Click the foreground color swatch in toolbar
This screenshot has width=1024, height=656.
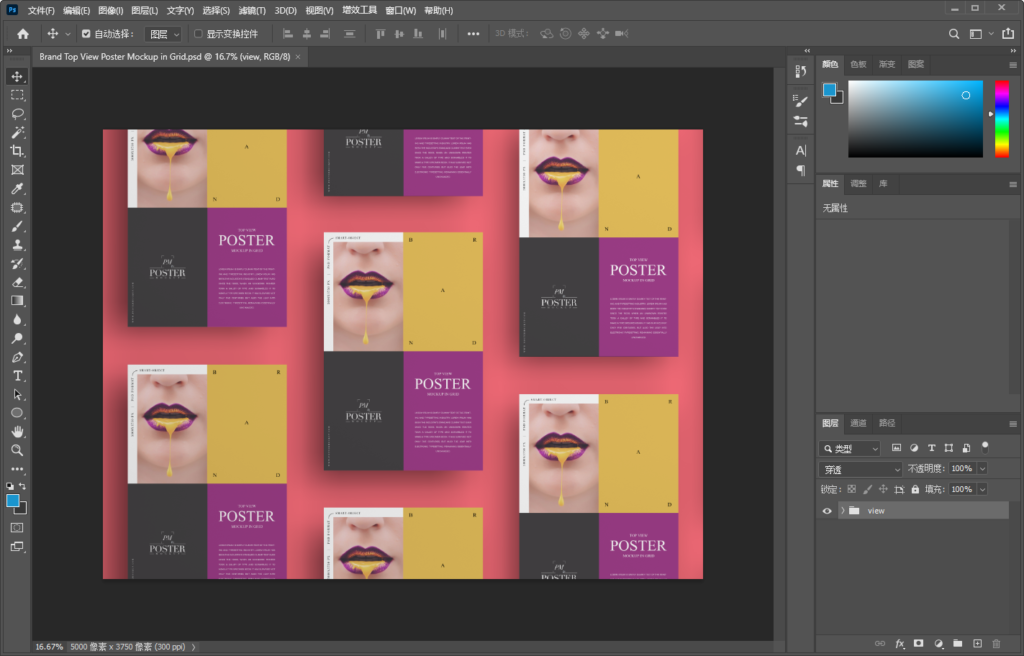12,501
